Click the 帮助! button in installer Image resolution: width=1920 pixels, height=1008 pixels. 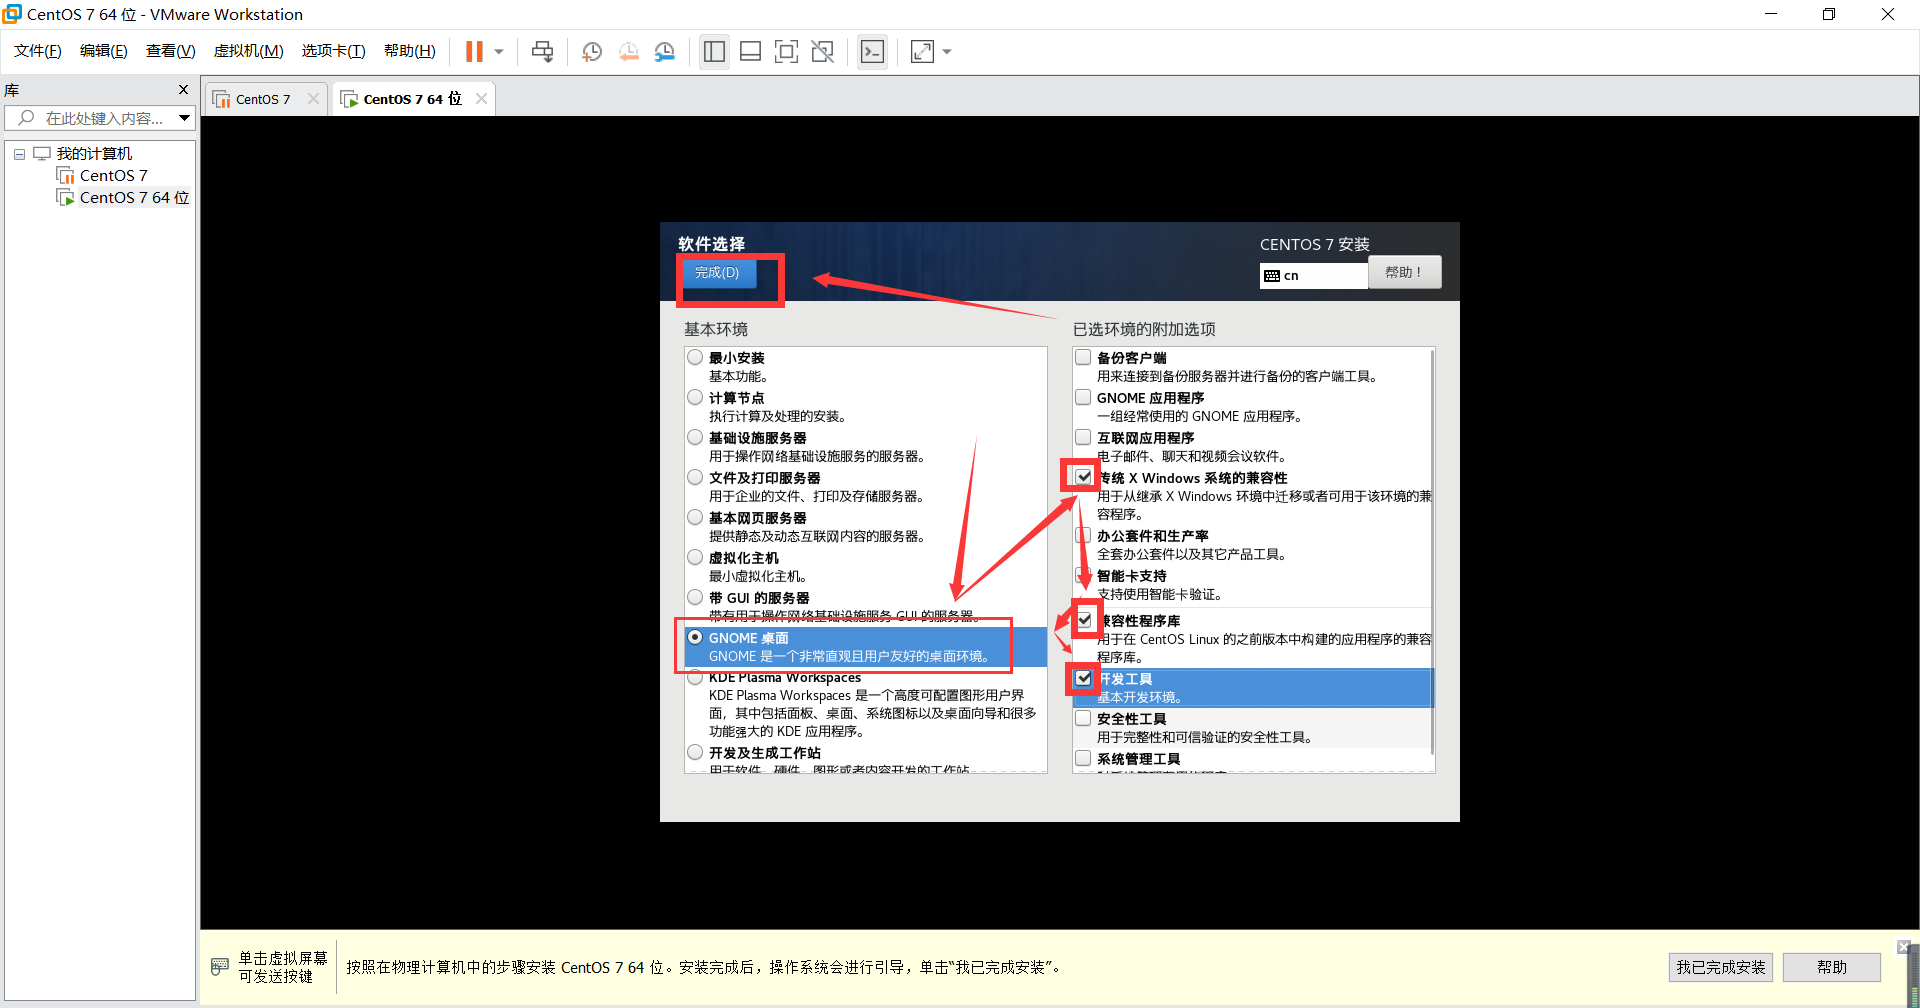[x=1404, y=272]
